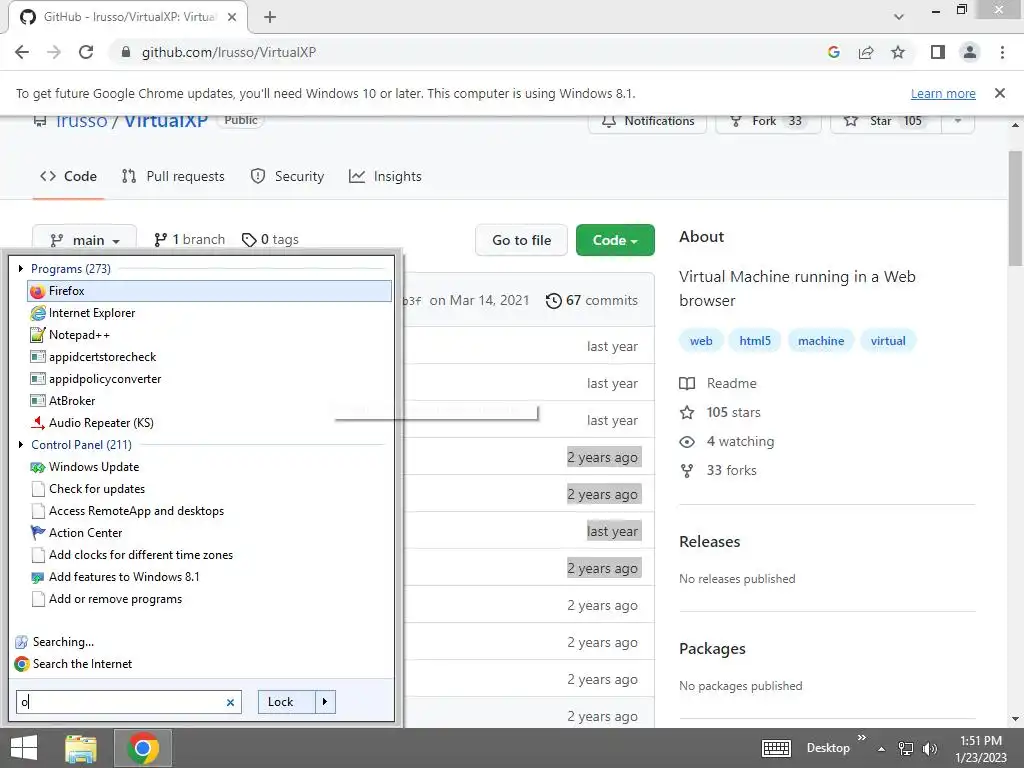
Task: Bookmark this page with star icon
Action: [x=898, y=52]
